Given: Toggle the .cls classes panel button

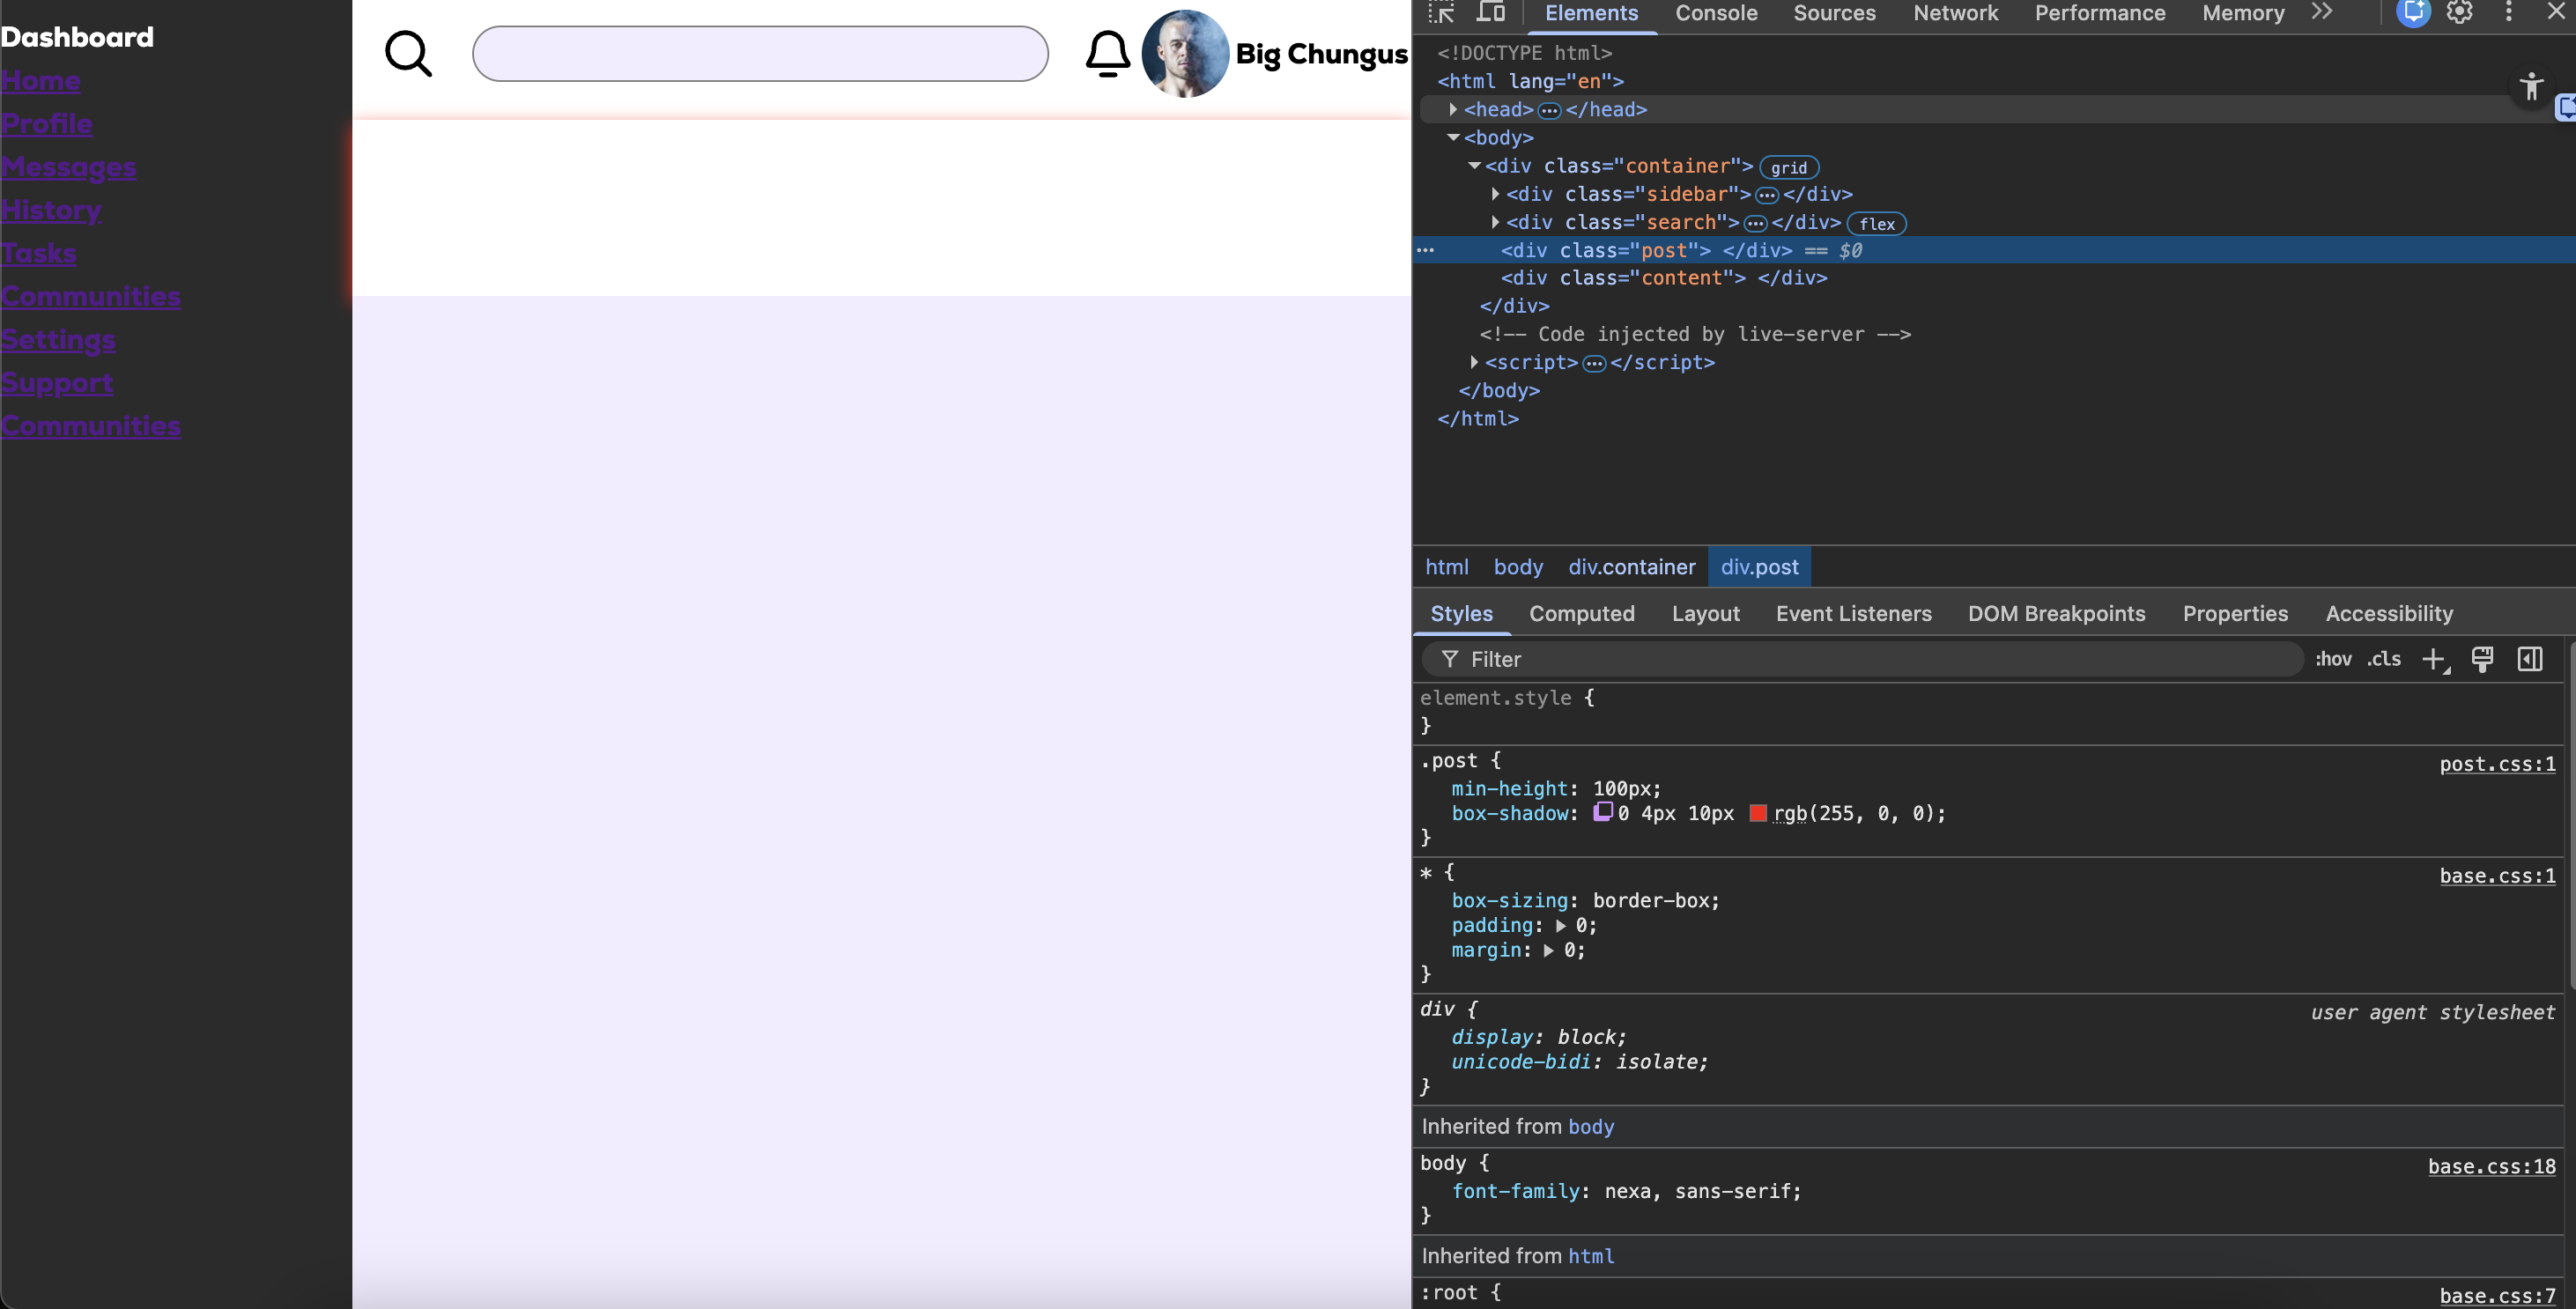Looking at the screenshot, I should click(x=2384, y=659).
